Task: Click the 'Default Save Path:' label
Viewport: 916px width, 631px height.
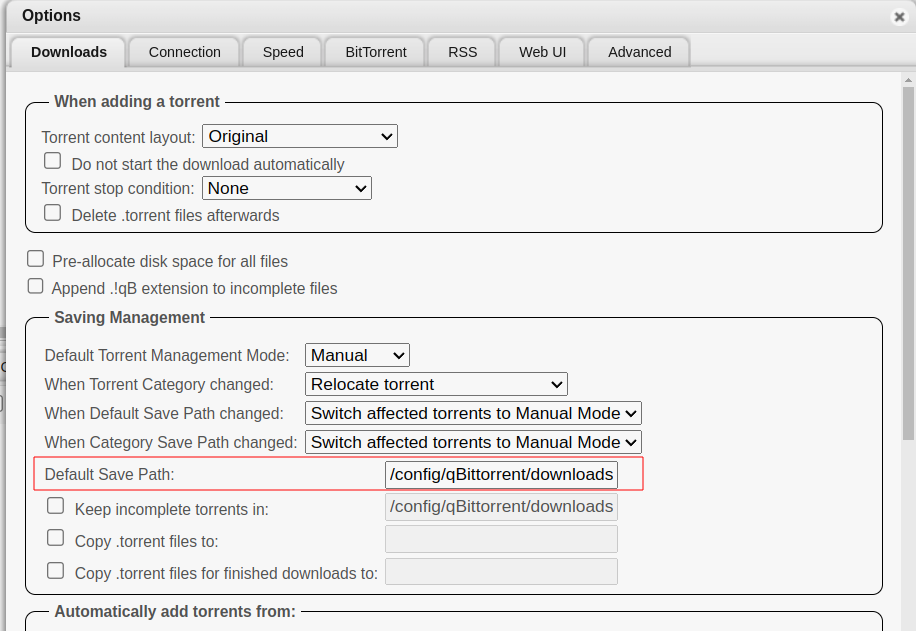Action: coord(109,474)
